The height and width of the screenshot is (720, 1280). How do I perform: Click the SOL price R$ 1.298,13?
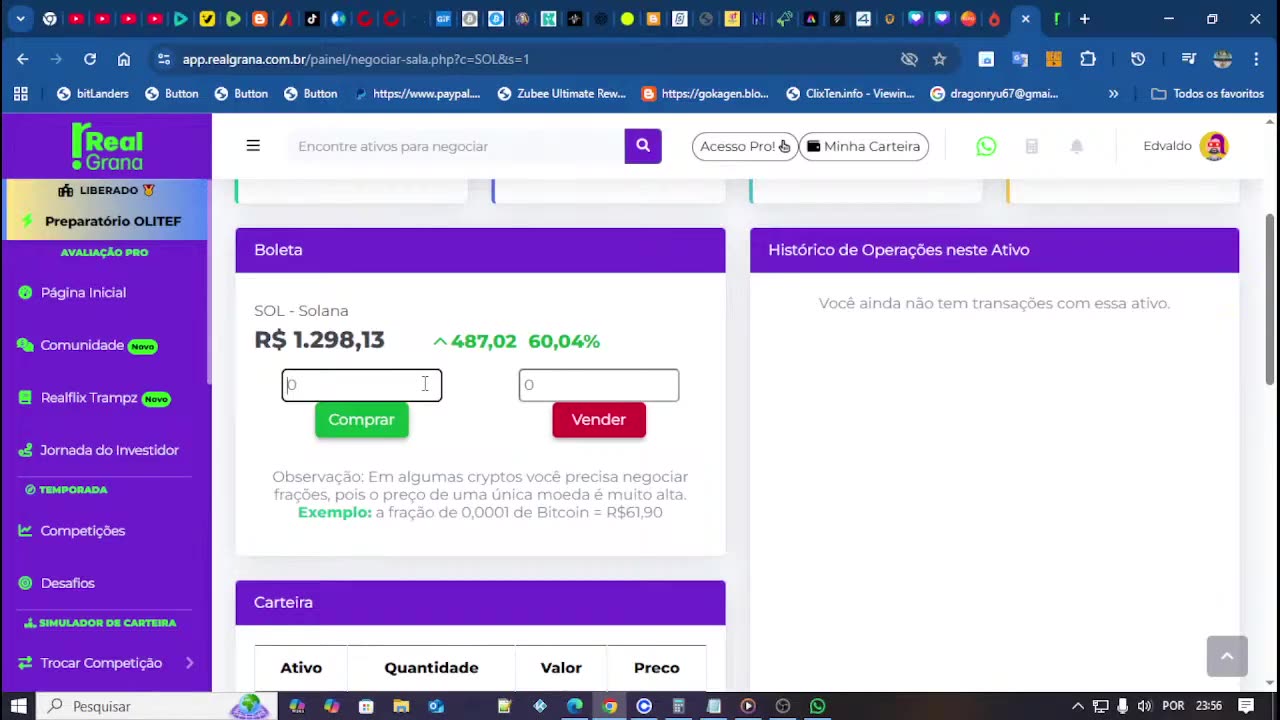319,340
